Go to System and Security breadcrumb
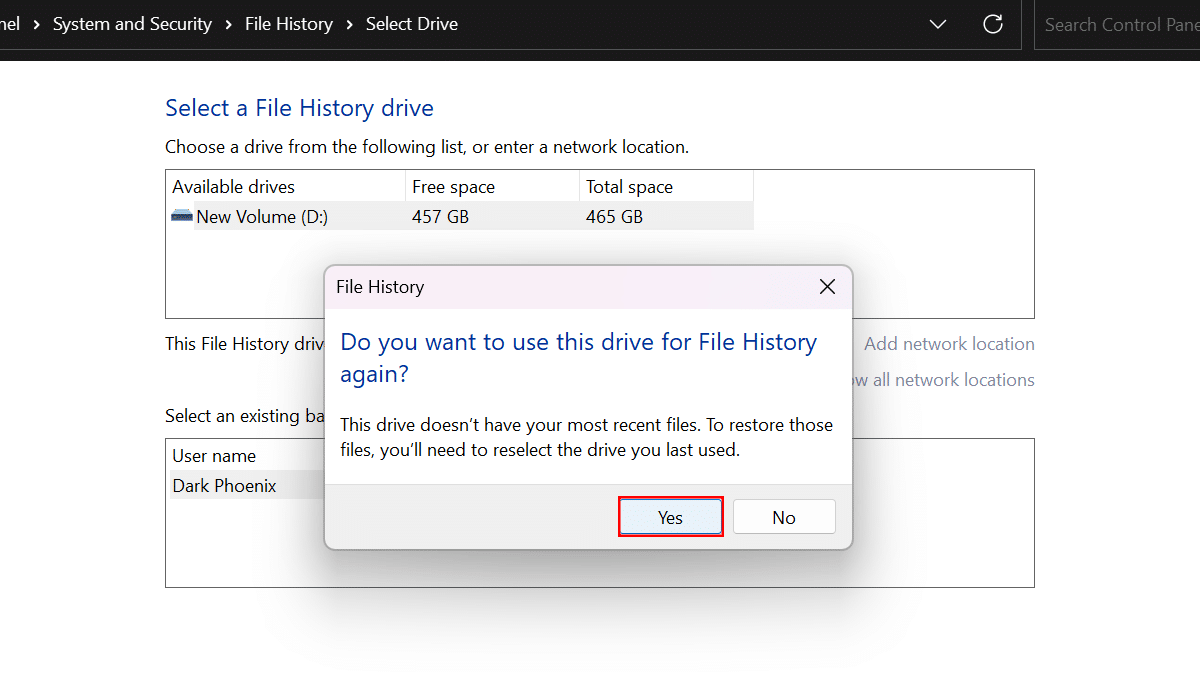Viewport: 1200px width, 675px height. tap(132, 24)
